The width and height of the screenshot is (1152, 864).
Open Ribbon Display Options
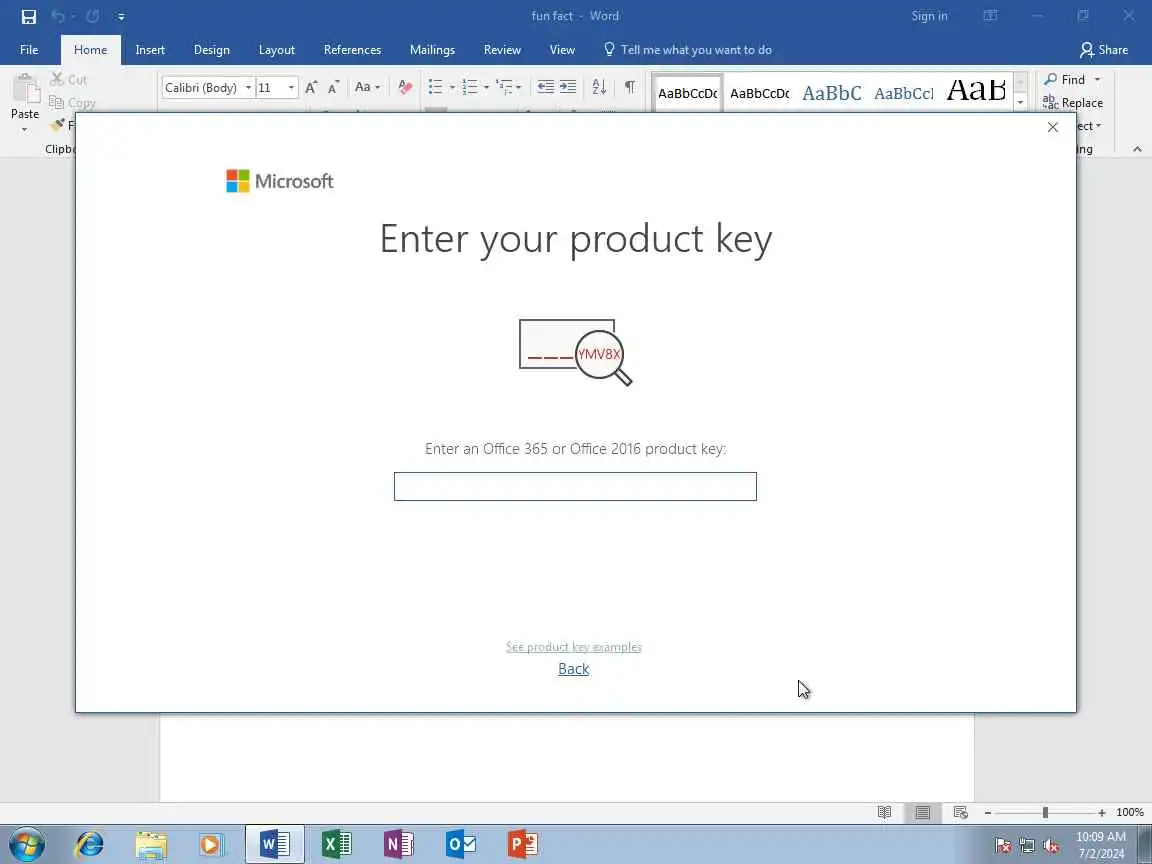990,16
